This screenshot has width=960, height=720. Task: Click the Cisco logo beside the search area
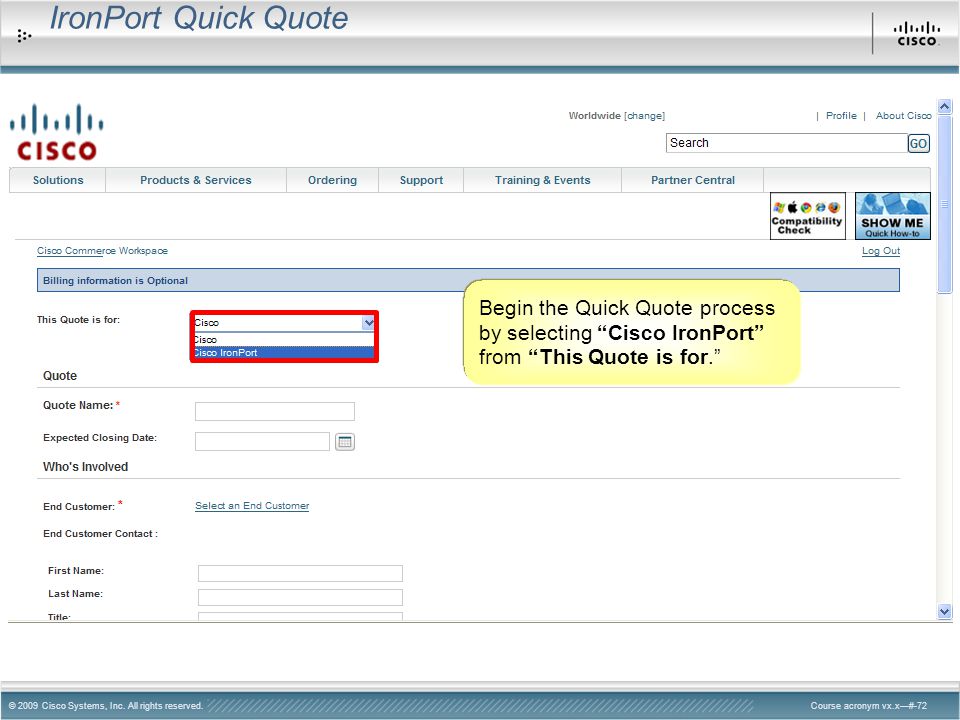(x=56, y=132)
